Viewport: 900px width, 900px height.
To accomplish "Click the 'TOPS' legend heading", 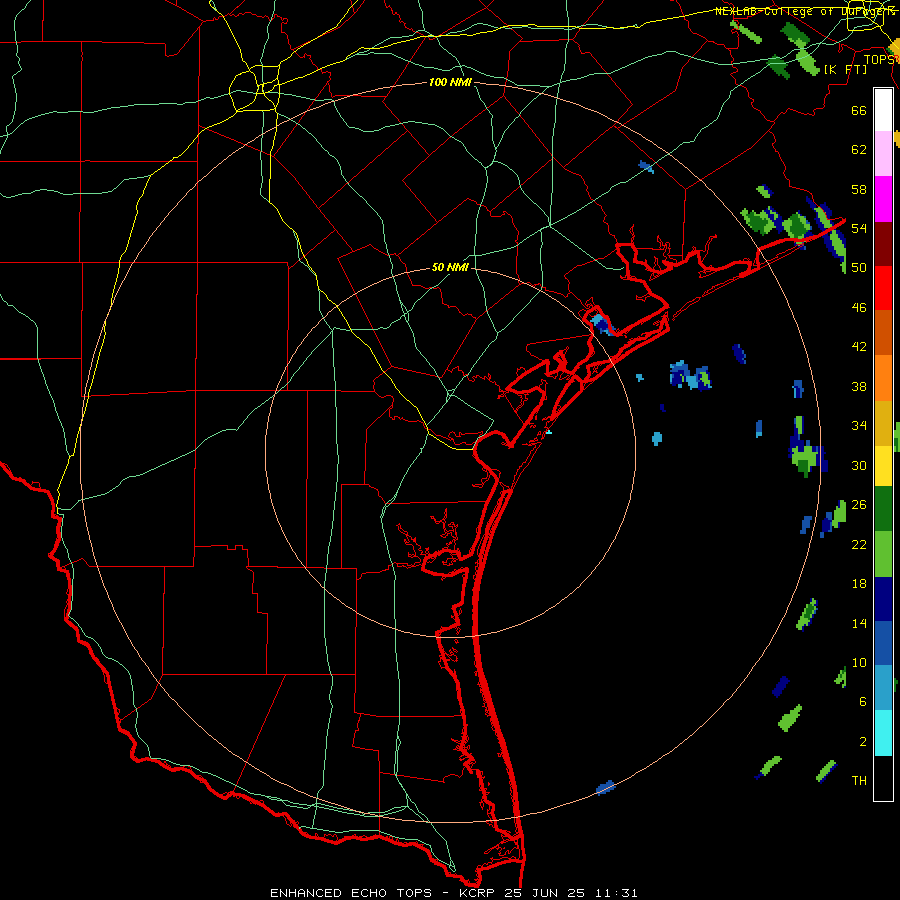I will (880, 60).
